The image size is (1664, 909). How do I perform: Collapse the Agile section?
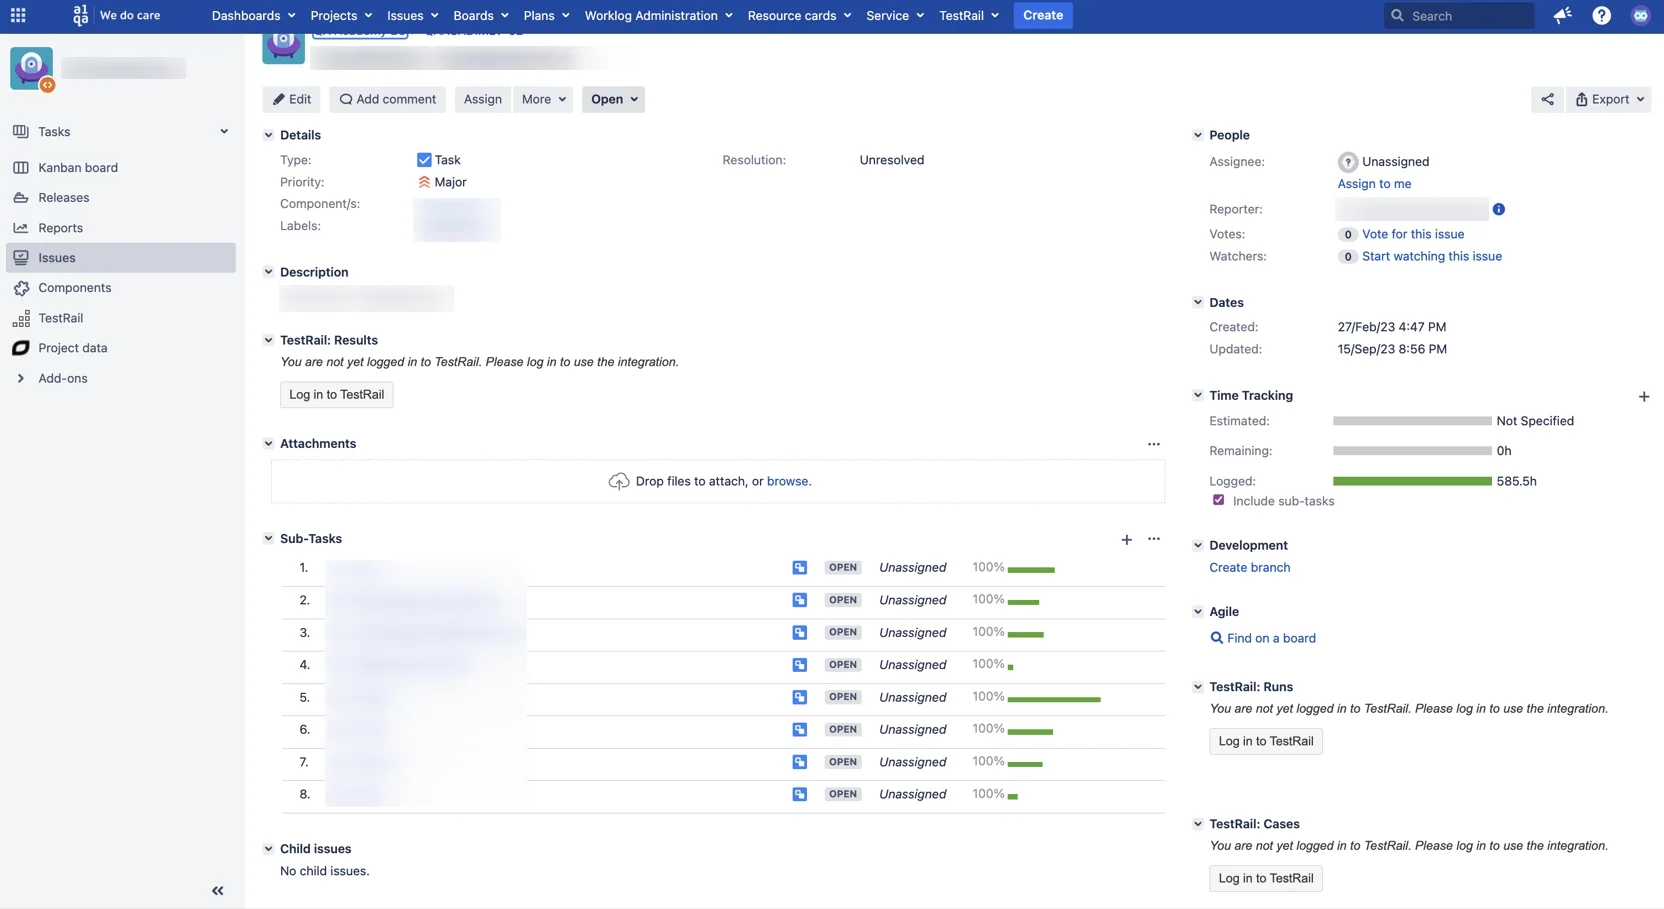(x=1197, y=611)
